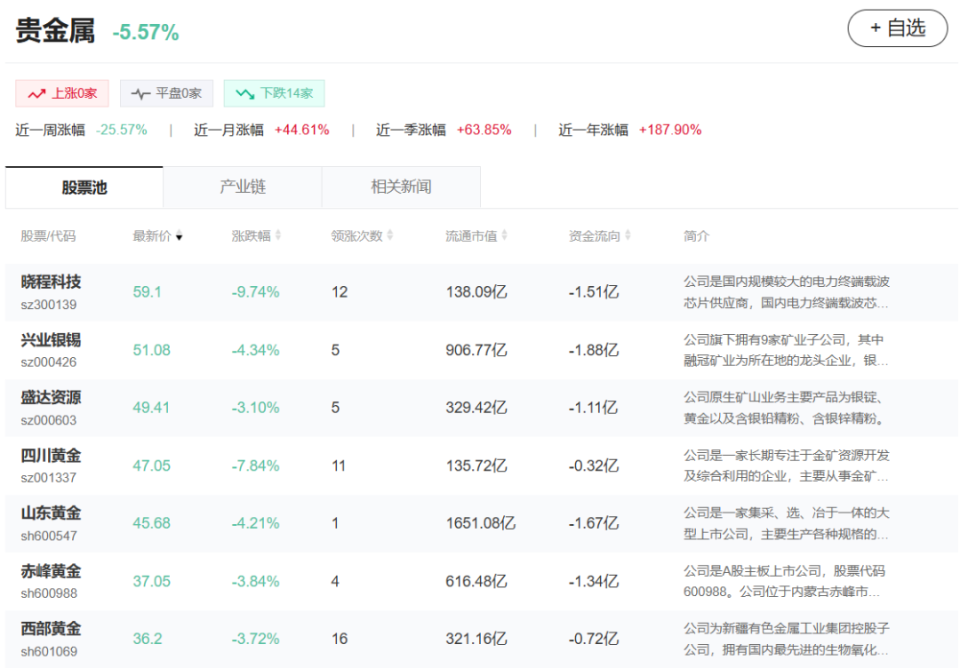This screenshot has width=960, height=668.
Task: Sort by 最新价 using its sort arrow
Action: tap(179, 237)
